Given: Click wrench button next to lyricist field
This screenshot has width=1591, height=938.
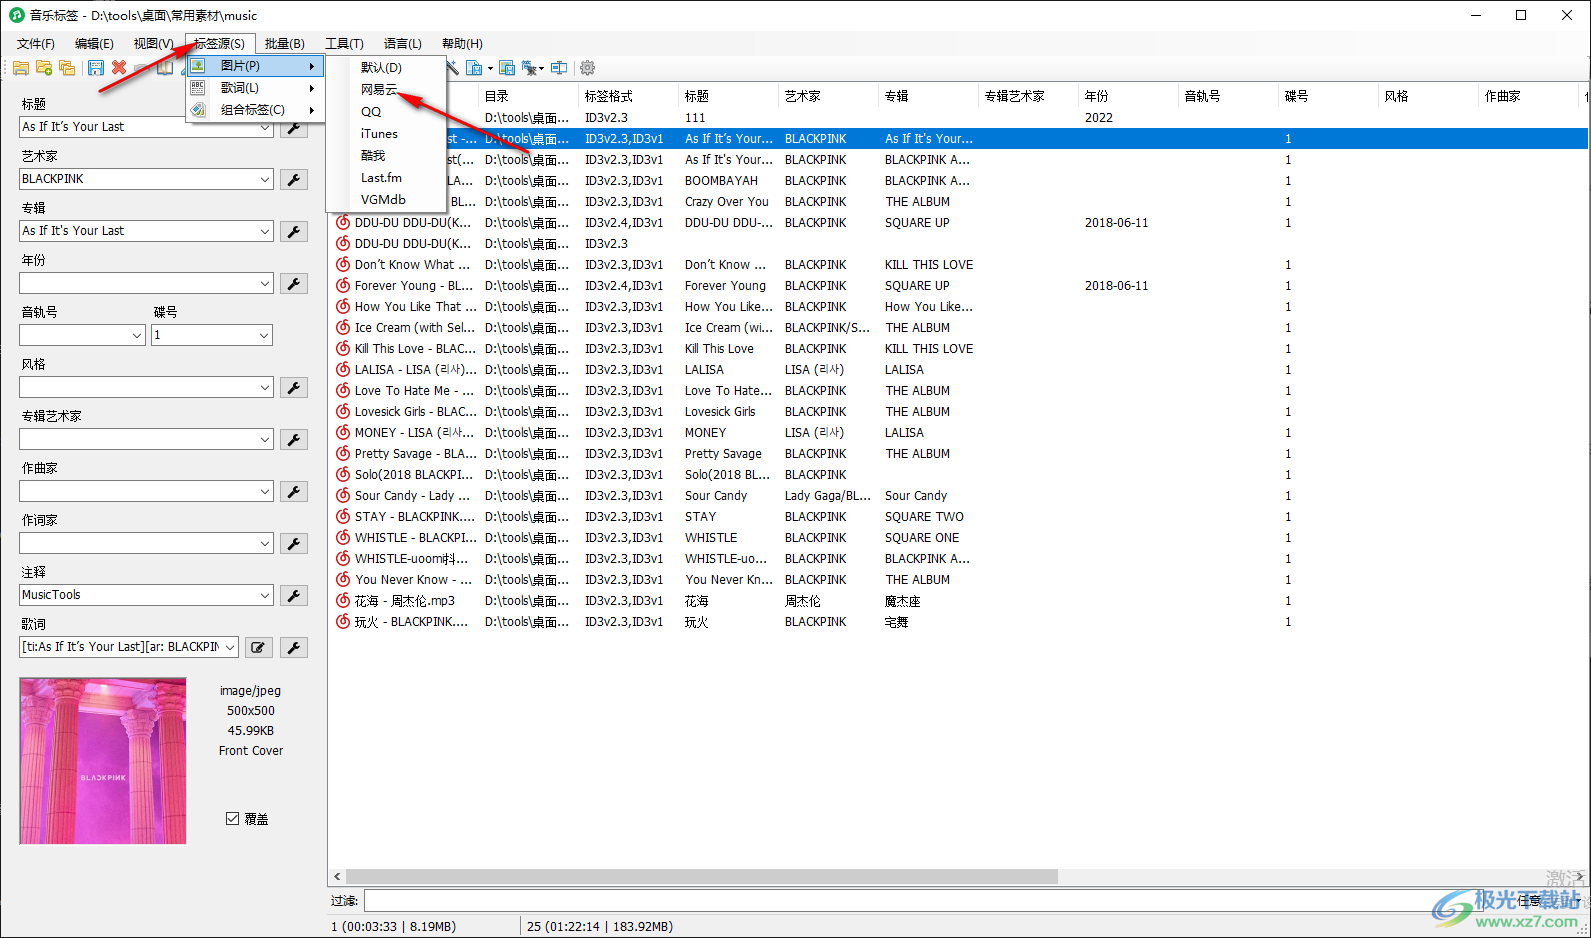Looking at the screenshot, I should click(294, 544).
